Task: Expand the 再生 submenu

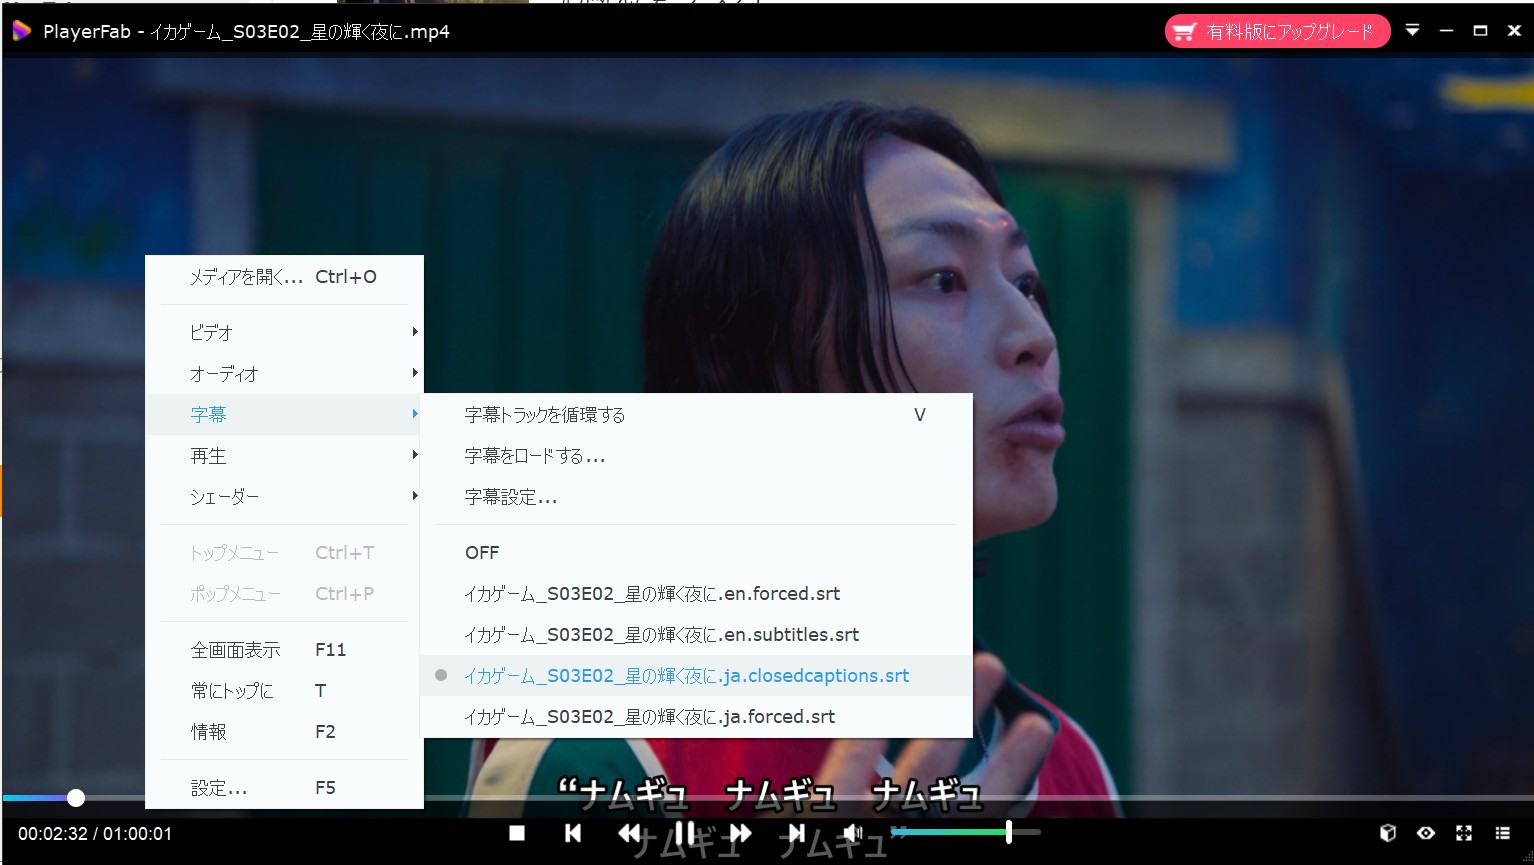Action: click(x=284, y=455)
